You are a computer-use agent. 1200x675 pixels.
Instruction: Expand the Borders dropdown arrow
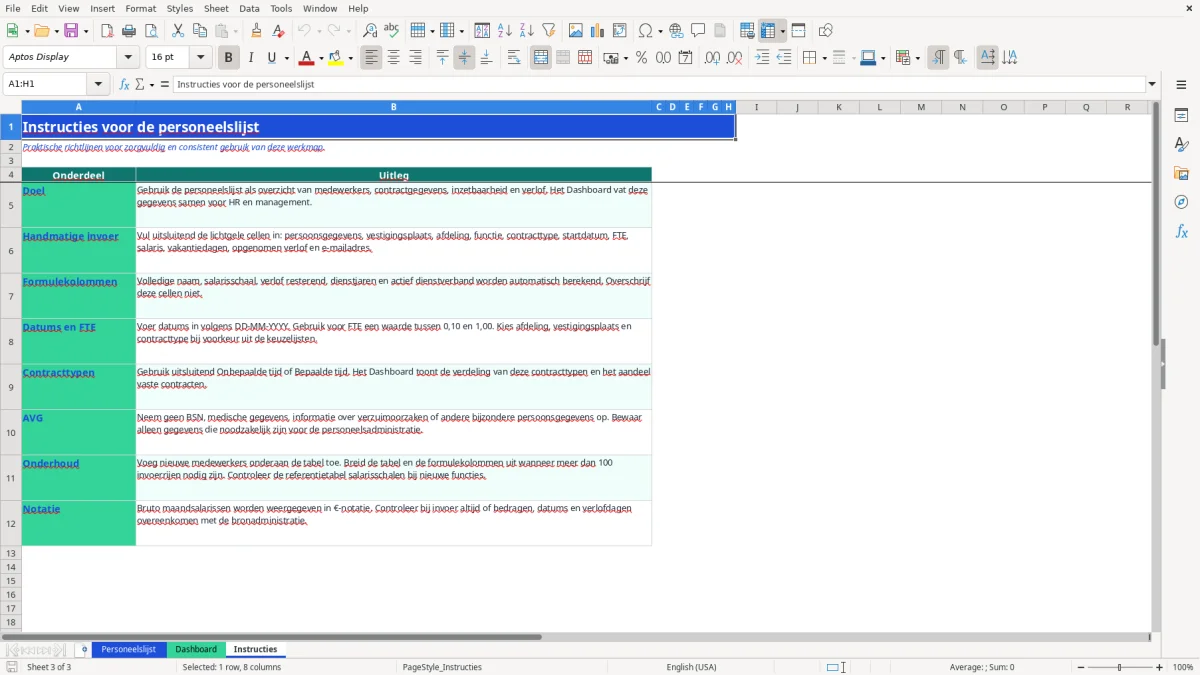pos(823,58)
